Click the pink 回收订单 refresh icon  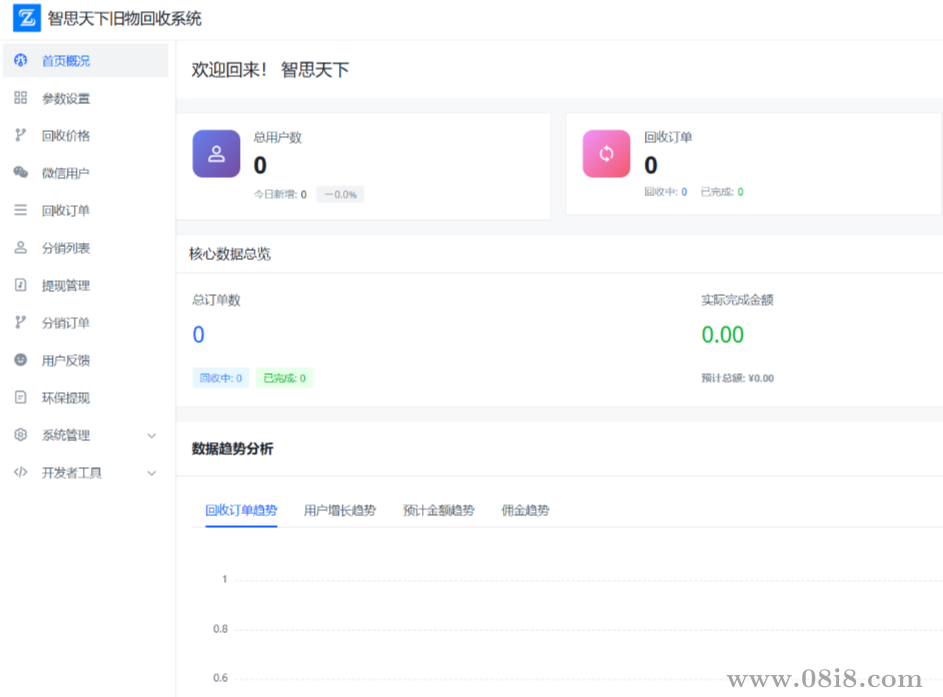pyautogui.click(x=606, y=154)
